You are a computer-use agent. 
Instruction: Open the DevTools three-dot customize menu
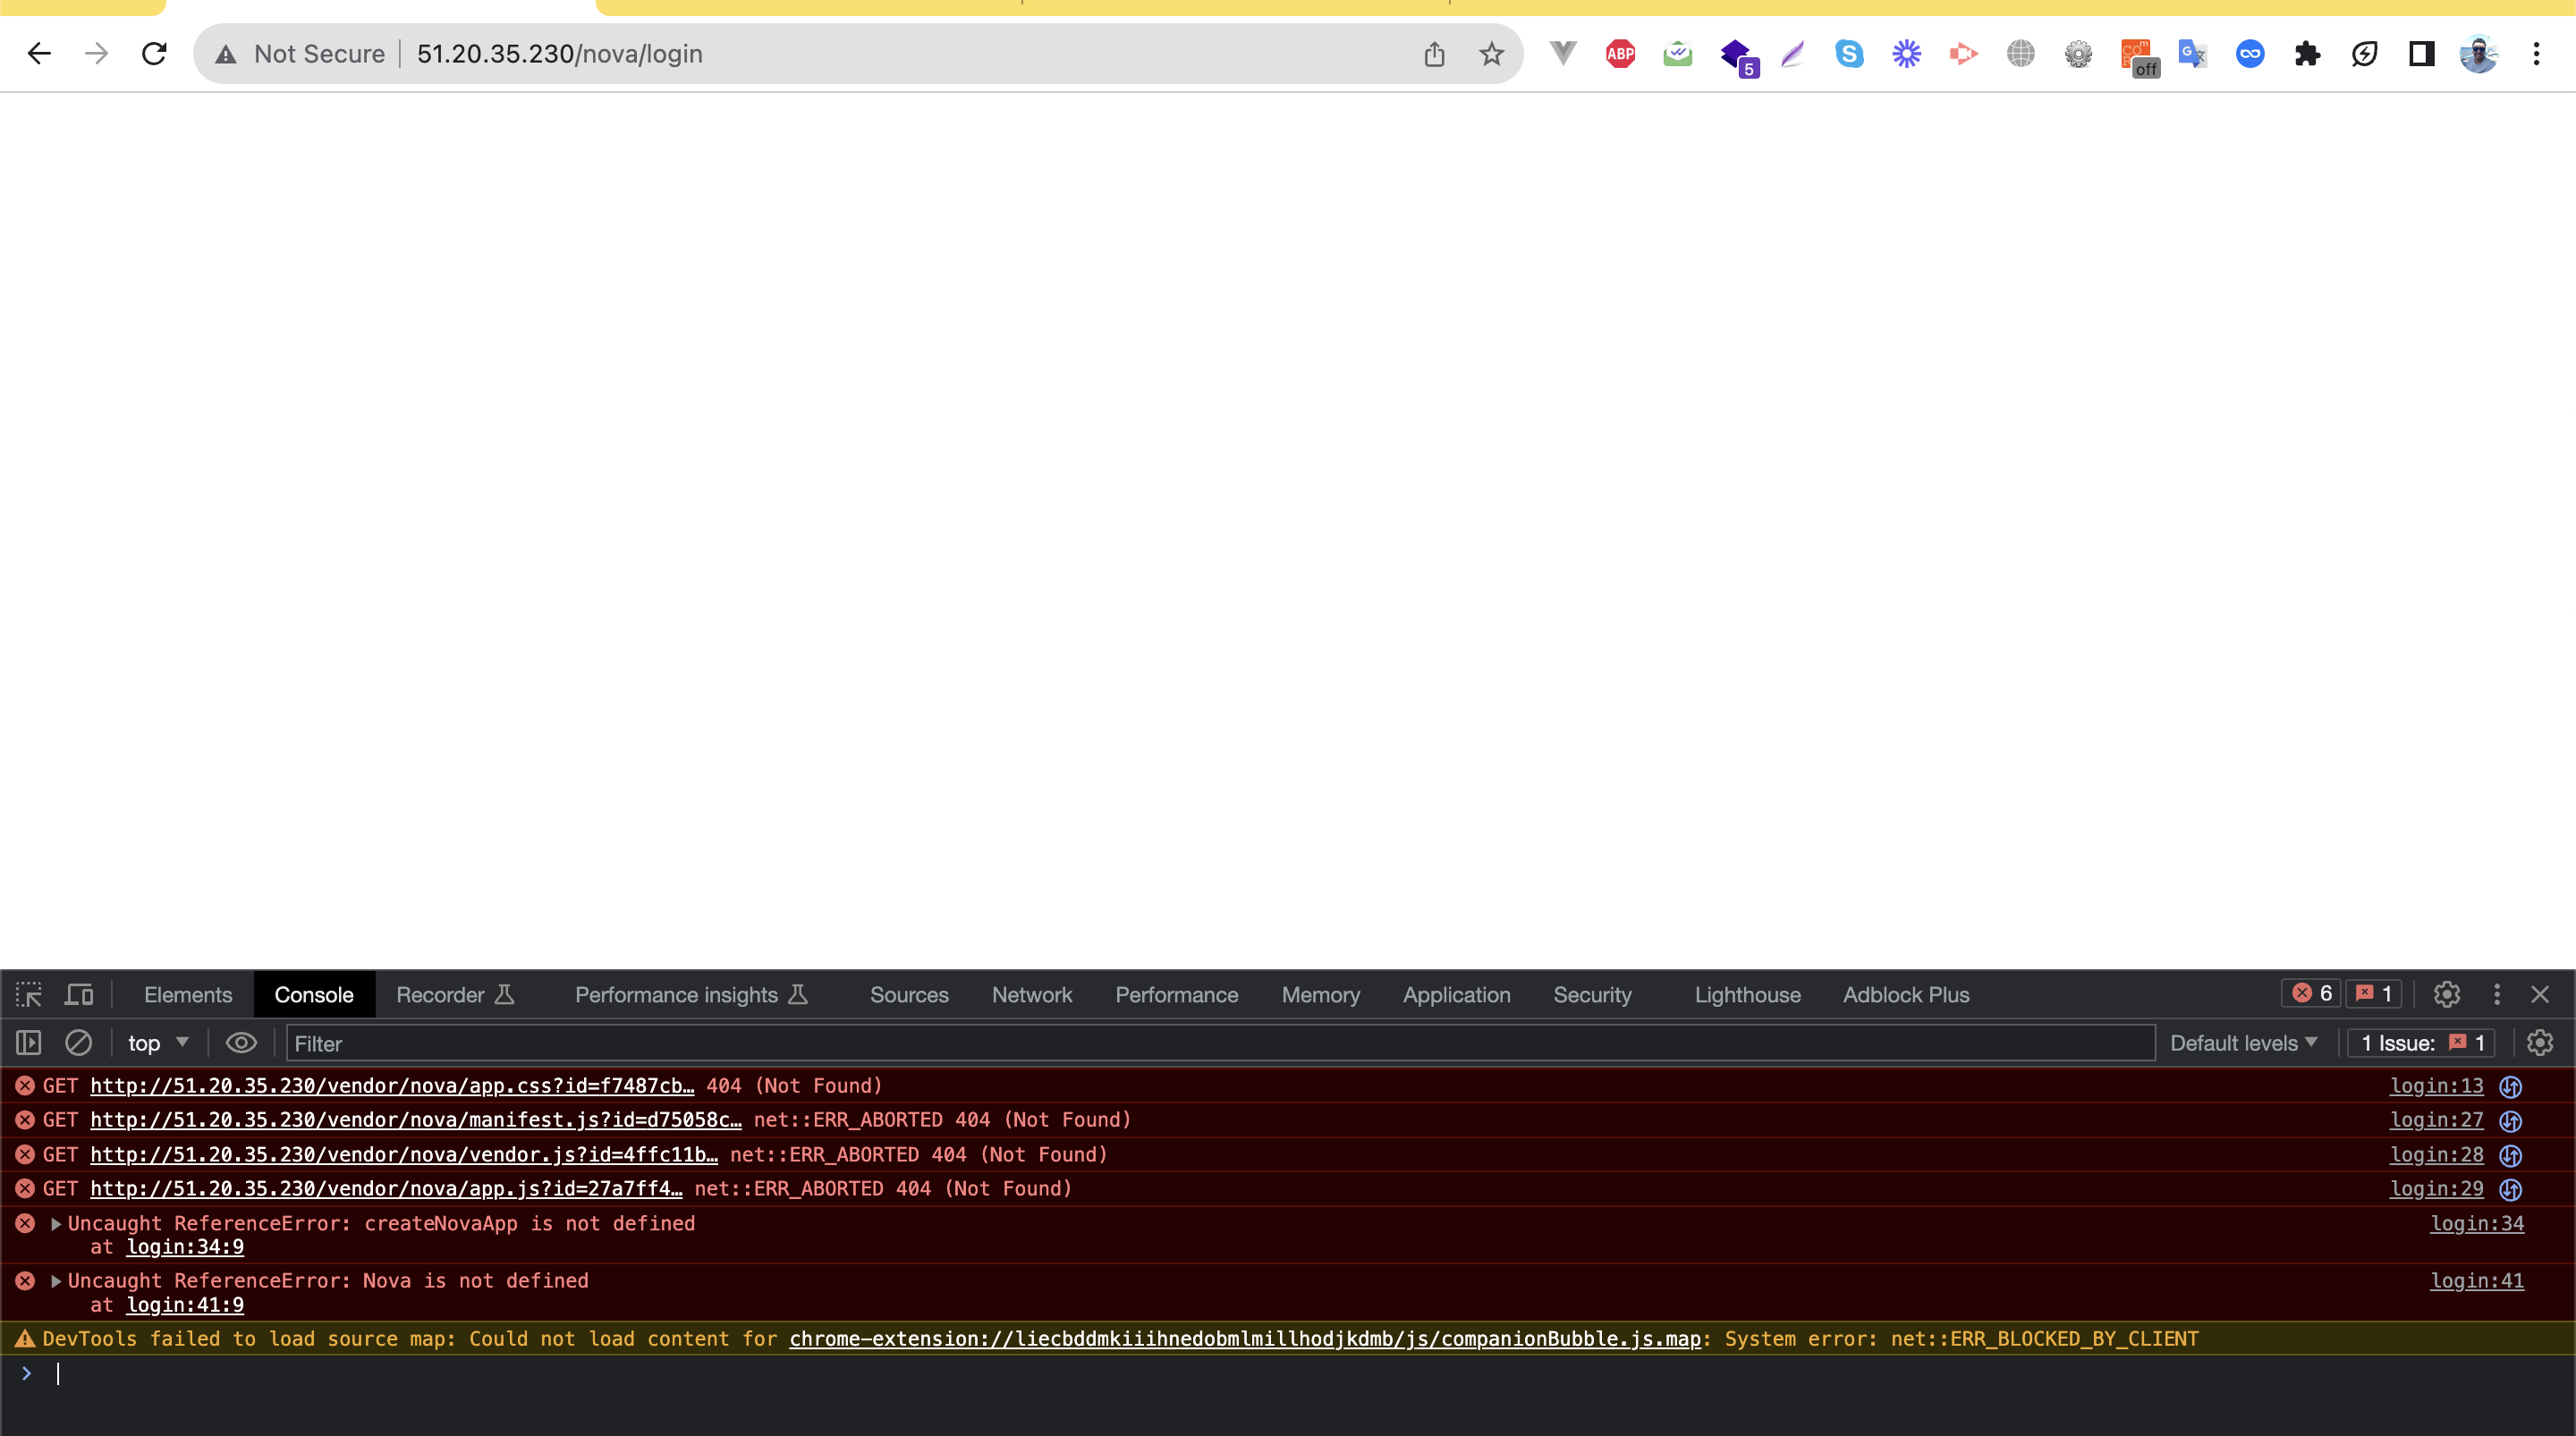pos(2496,994)
